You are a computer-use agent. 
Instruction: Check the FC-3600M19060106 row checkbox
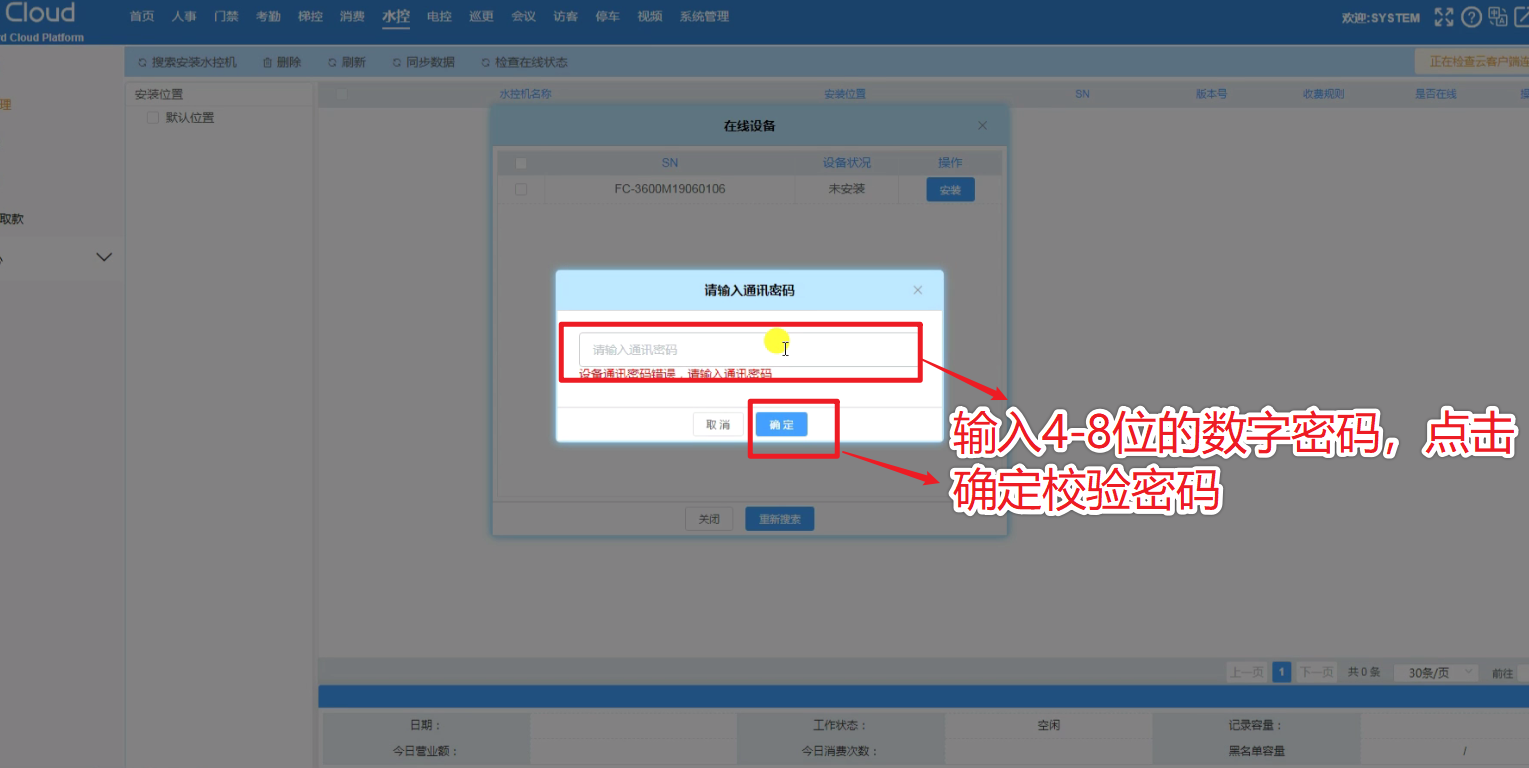(x=521, y=189)
